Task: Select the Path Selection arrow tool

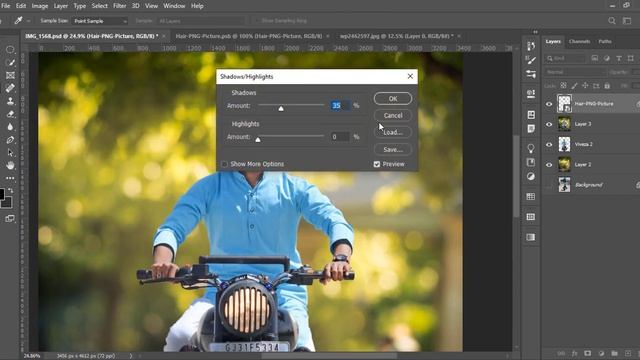Action: (x=10, y=153)
